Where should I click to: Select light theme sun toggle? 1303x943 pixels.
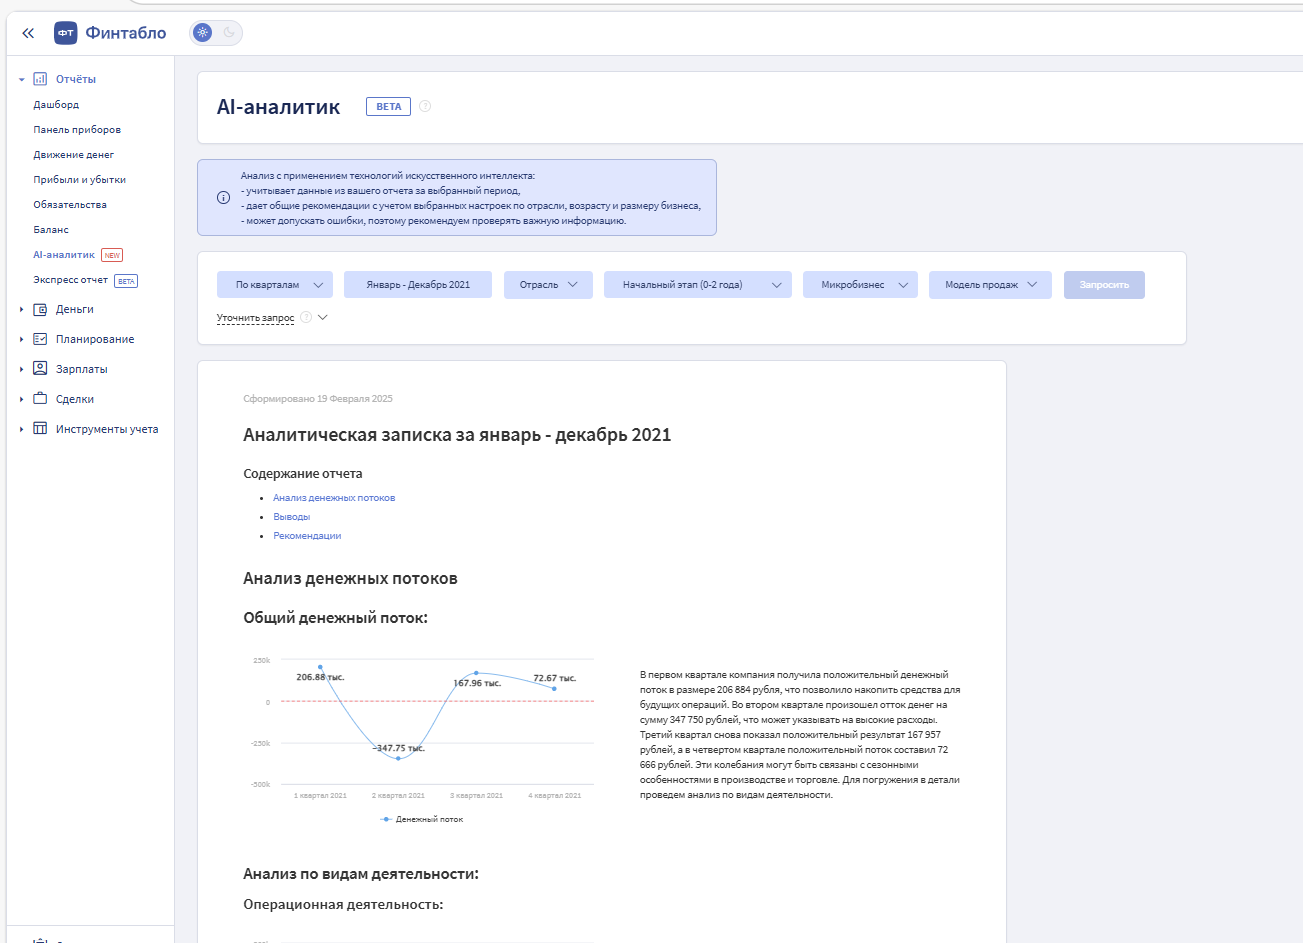203,33
